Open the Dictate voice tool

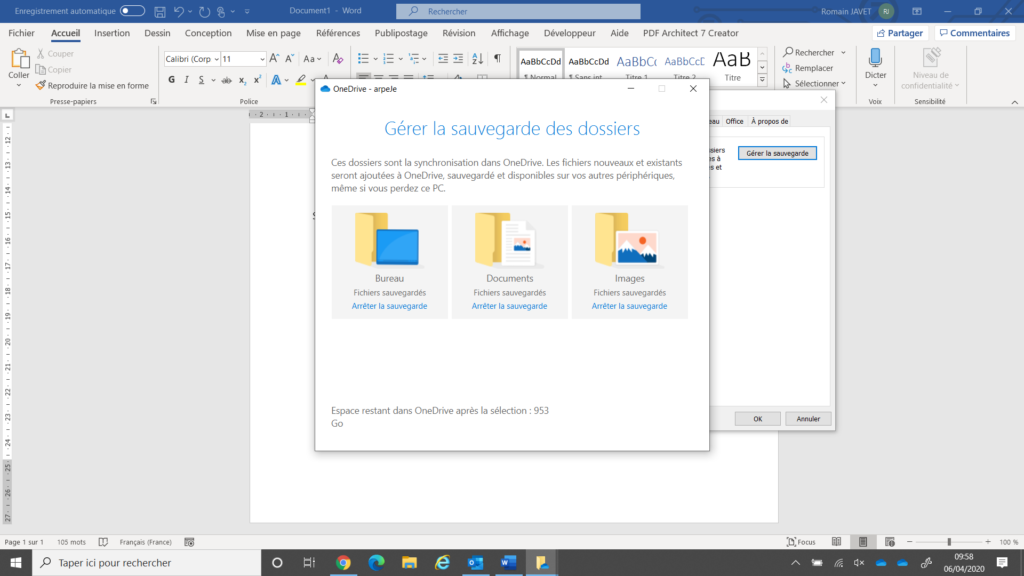pyautogui.click(x=875, y=67)
